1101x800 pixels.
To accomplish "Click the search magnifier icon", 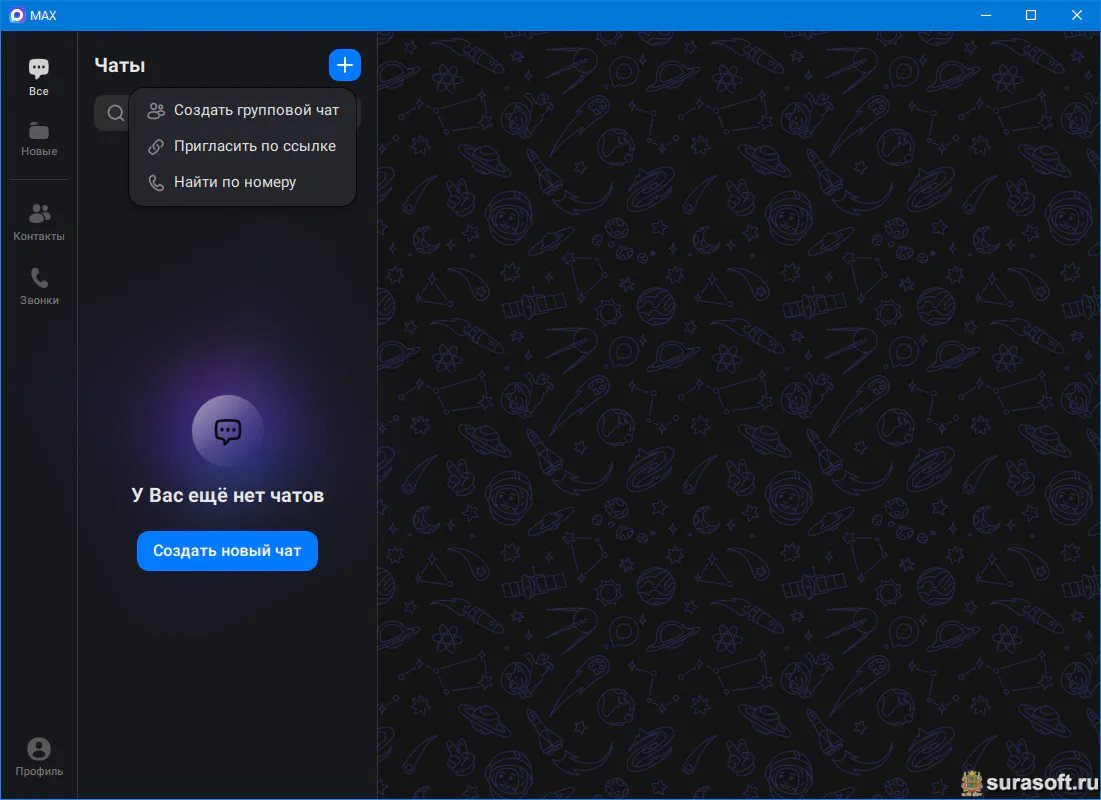I will 116,113.
